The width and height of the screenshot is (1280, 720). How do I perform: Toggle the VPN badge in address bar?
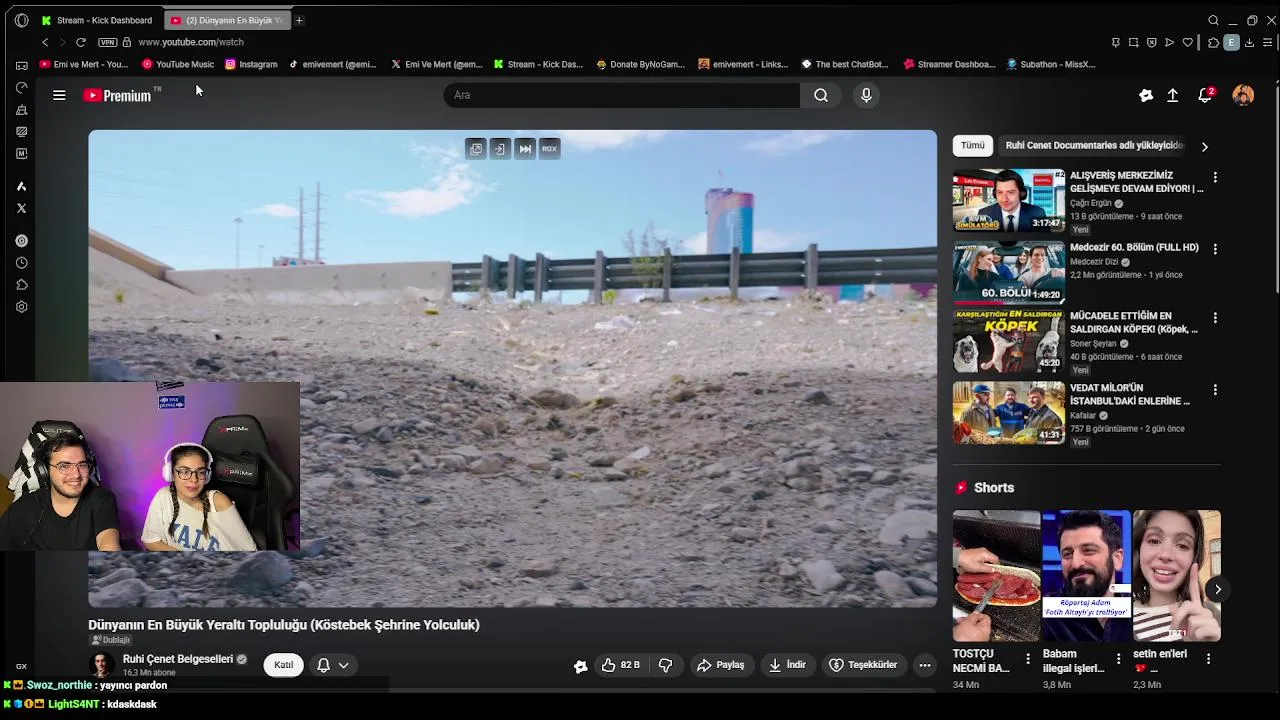(107, 42)
